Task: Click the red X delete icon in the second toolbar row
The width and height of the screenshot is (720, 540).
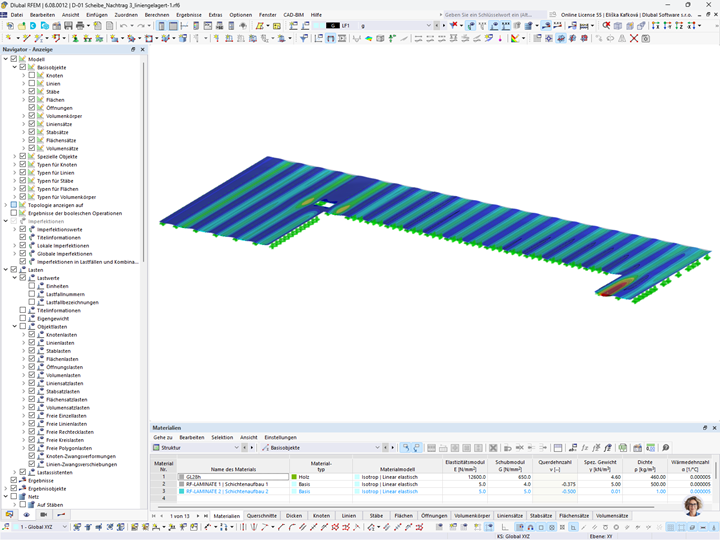Action: click(634, 39)
